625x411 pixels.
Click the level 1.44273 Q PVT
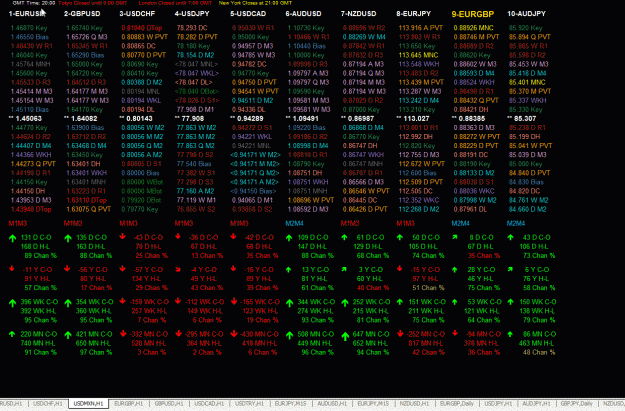33,164
